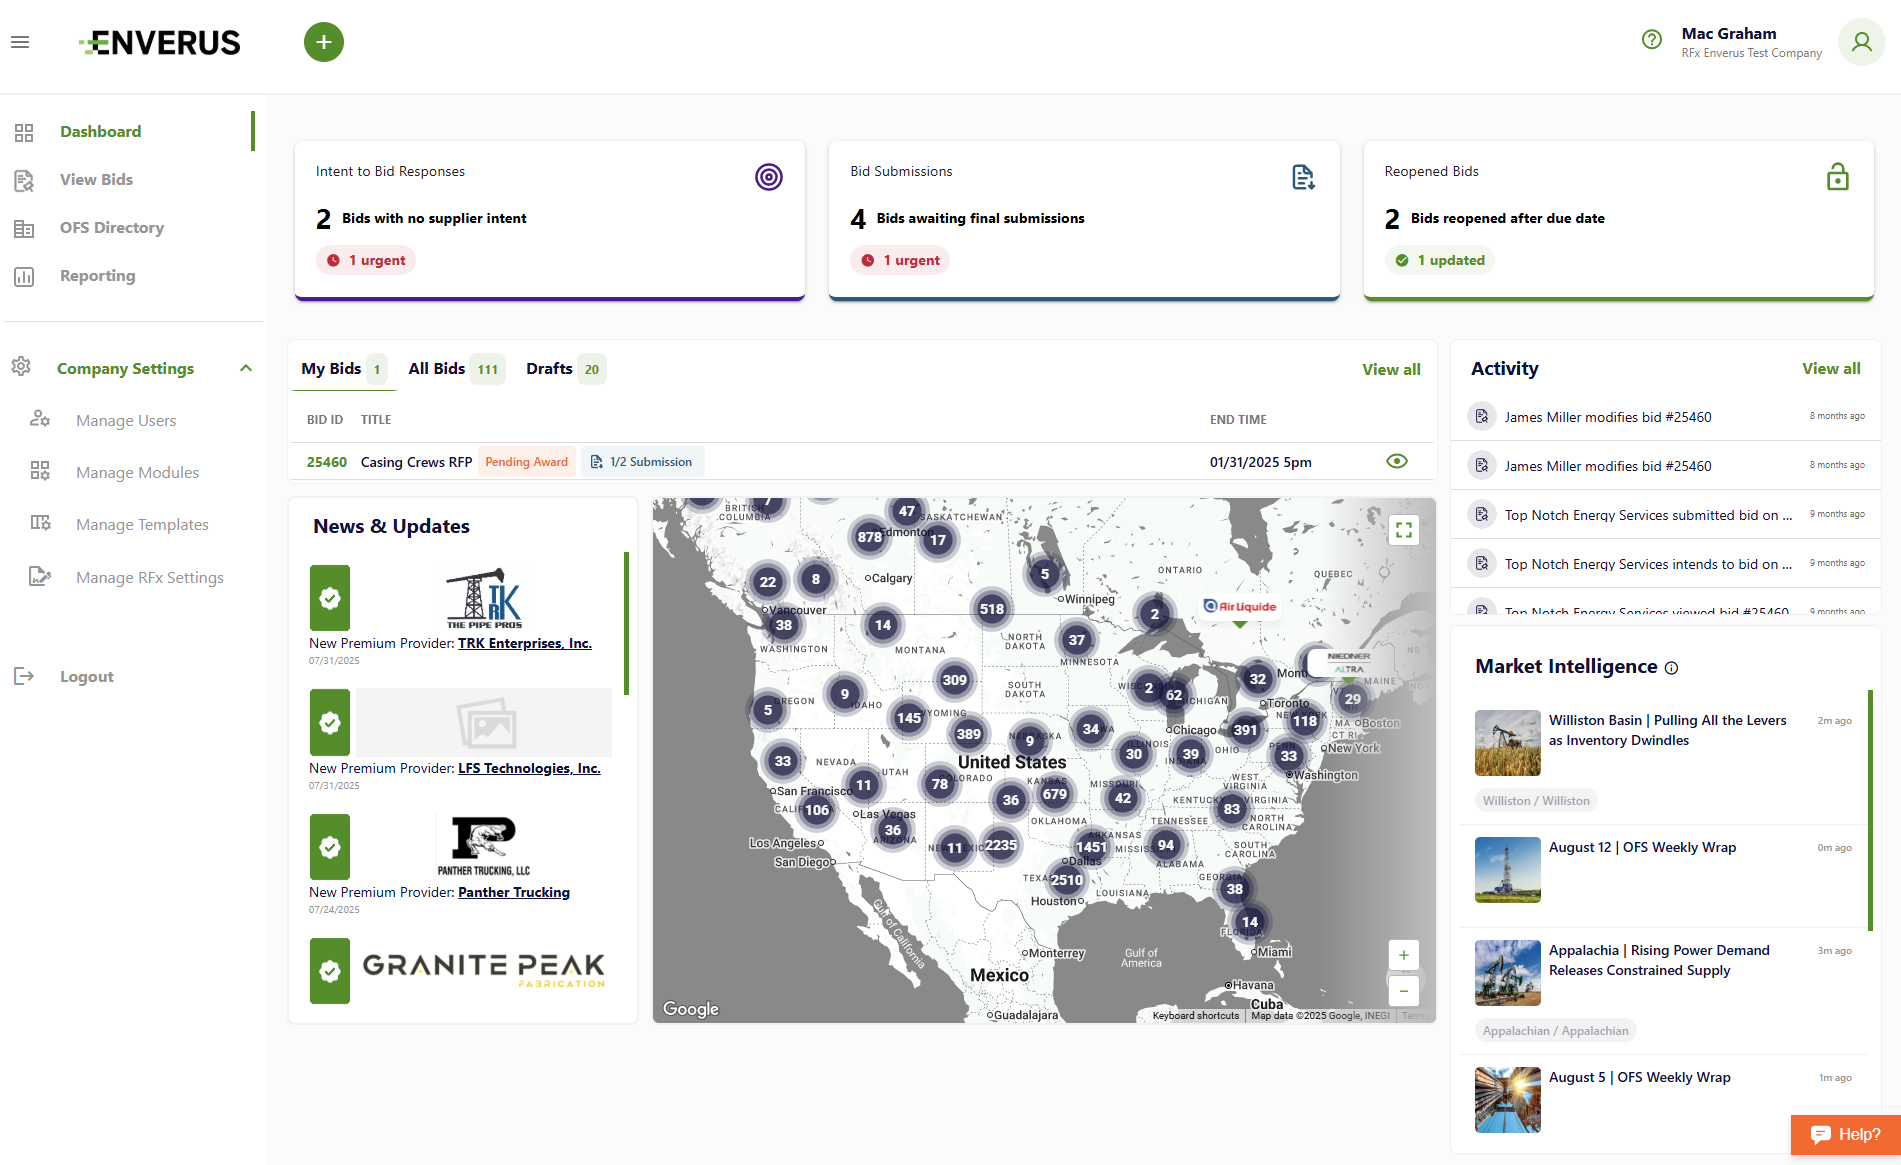Toggle map fullscreen view
Image resolution: width=1901 pixels, height=1165 pixels.
(1403, 530)
